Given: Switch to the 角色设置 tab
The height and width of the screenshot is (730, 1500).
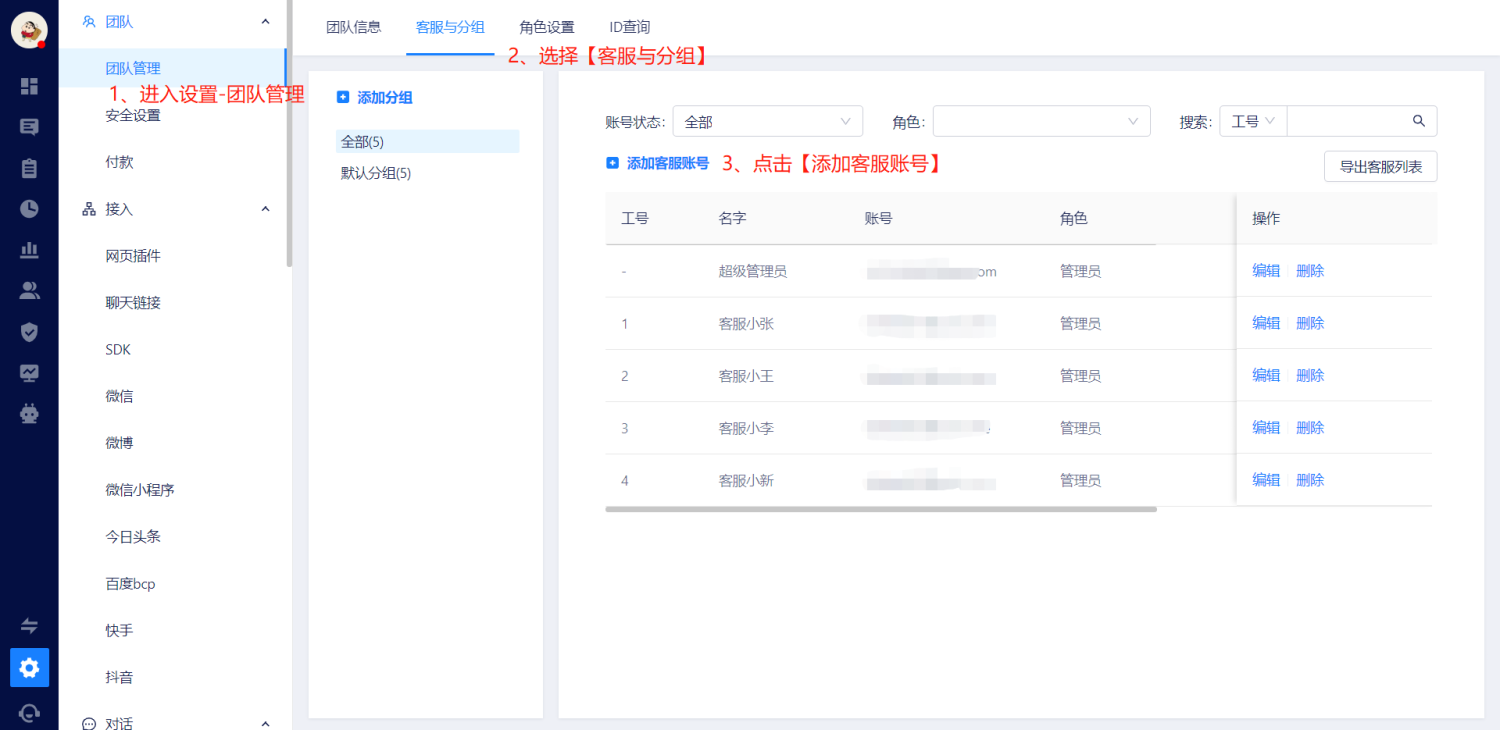Looking at the screenshot, I should point(547,27).
